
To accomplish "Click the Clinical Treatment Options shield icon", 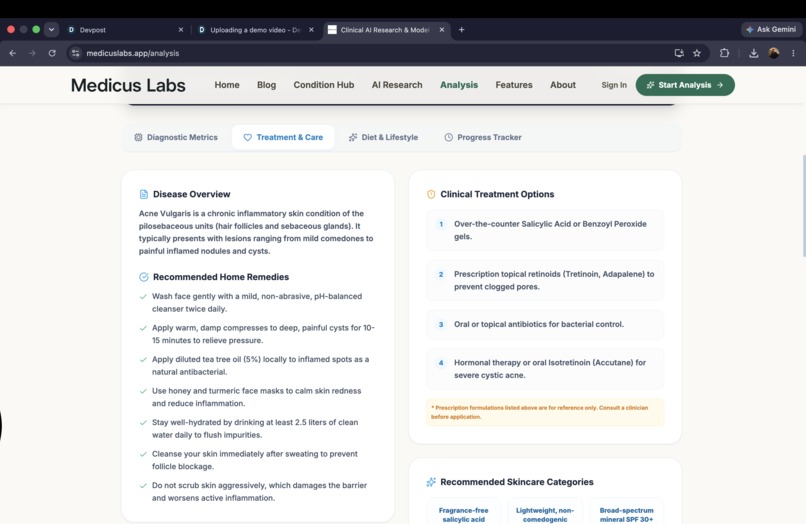I will [431, 194].
